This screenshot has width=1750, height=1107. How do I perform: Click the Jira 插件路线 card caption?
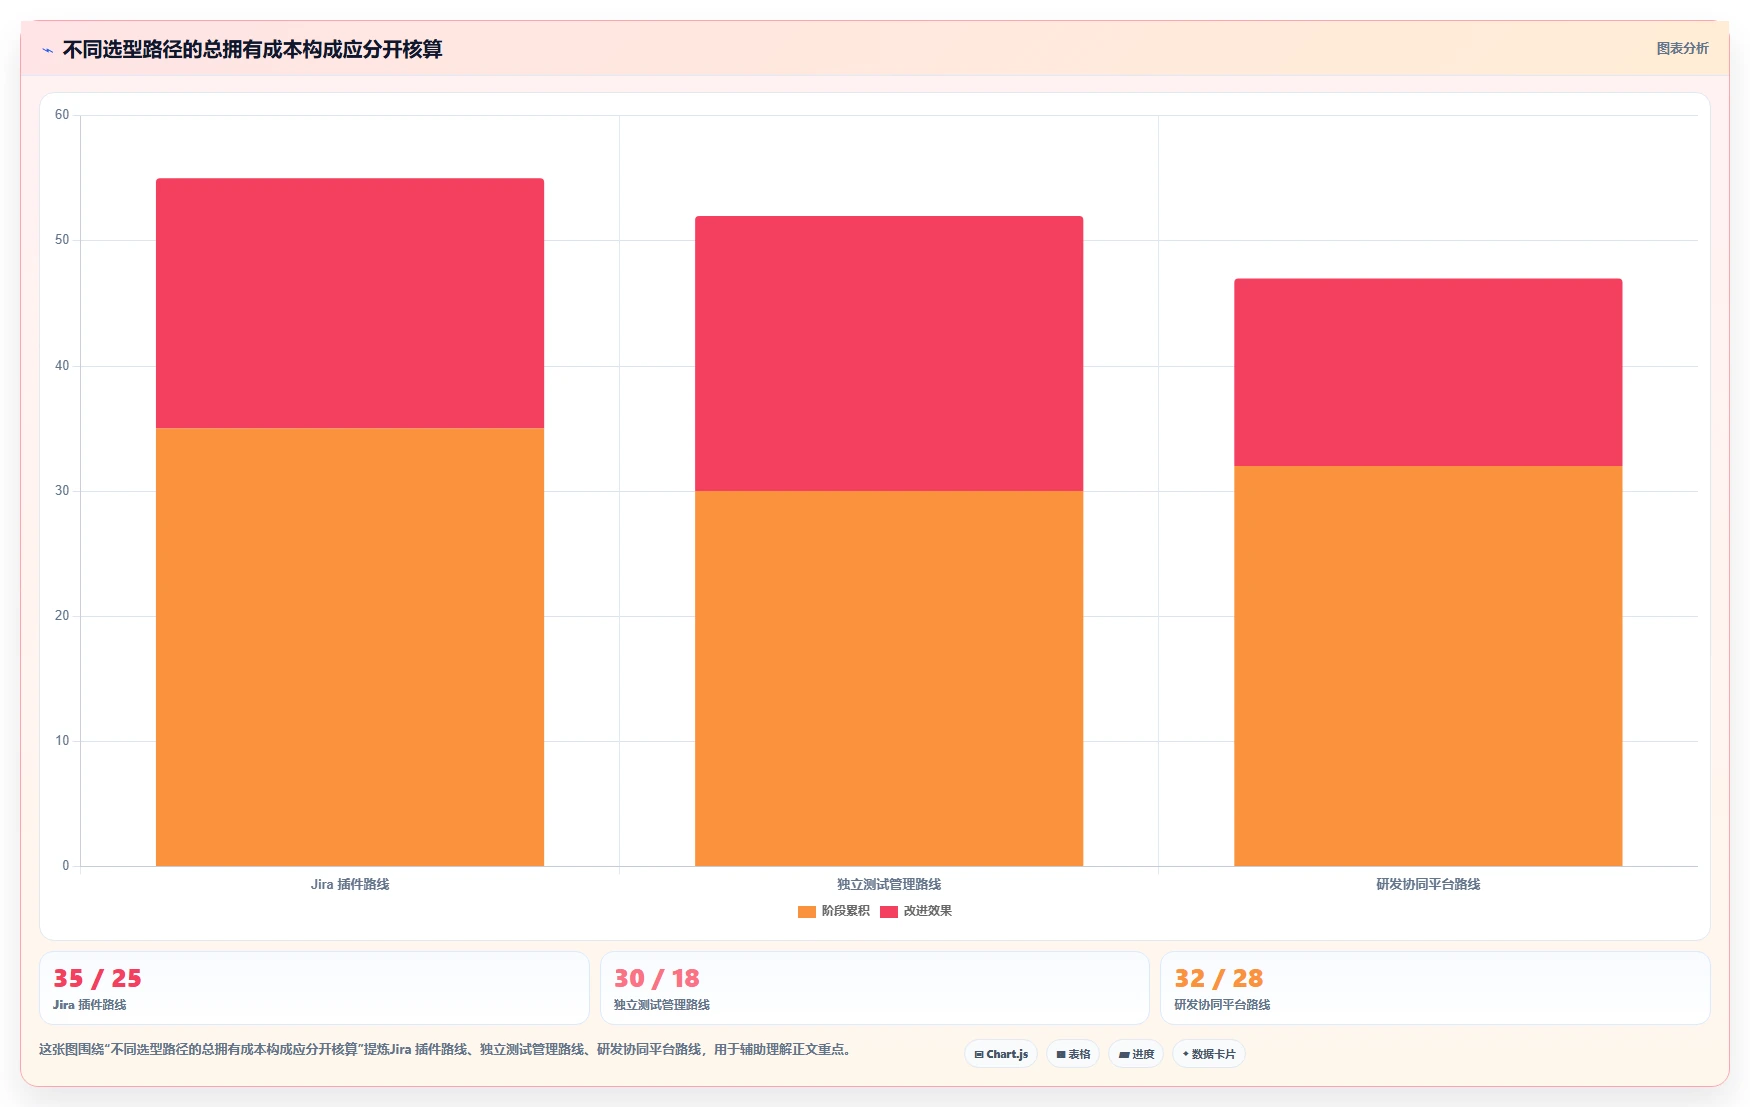[x=90, y=1005]
